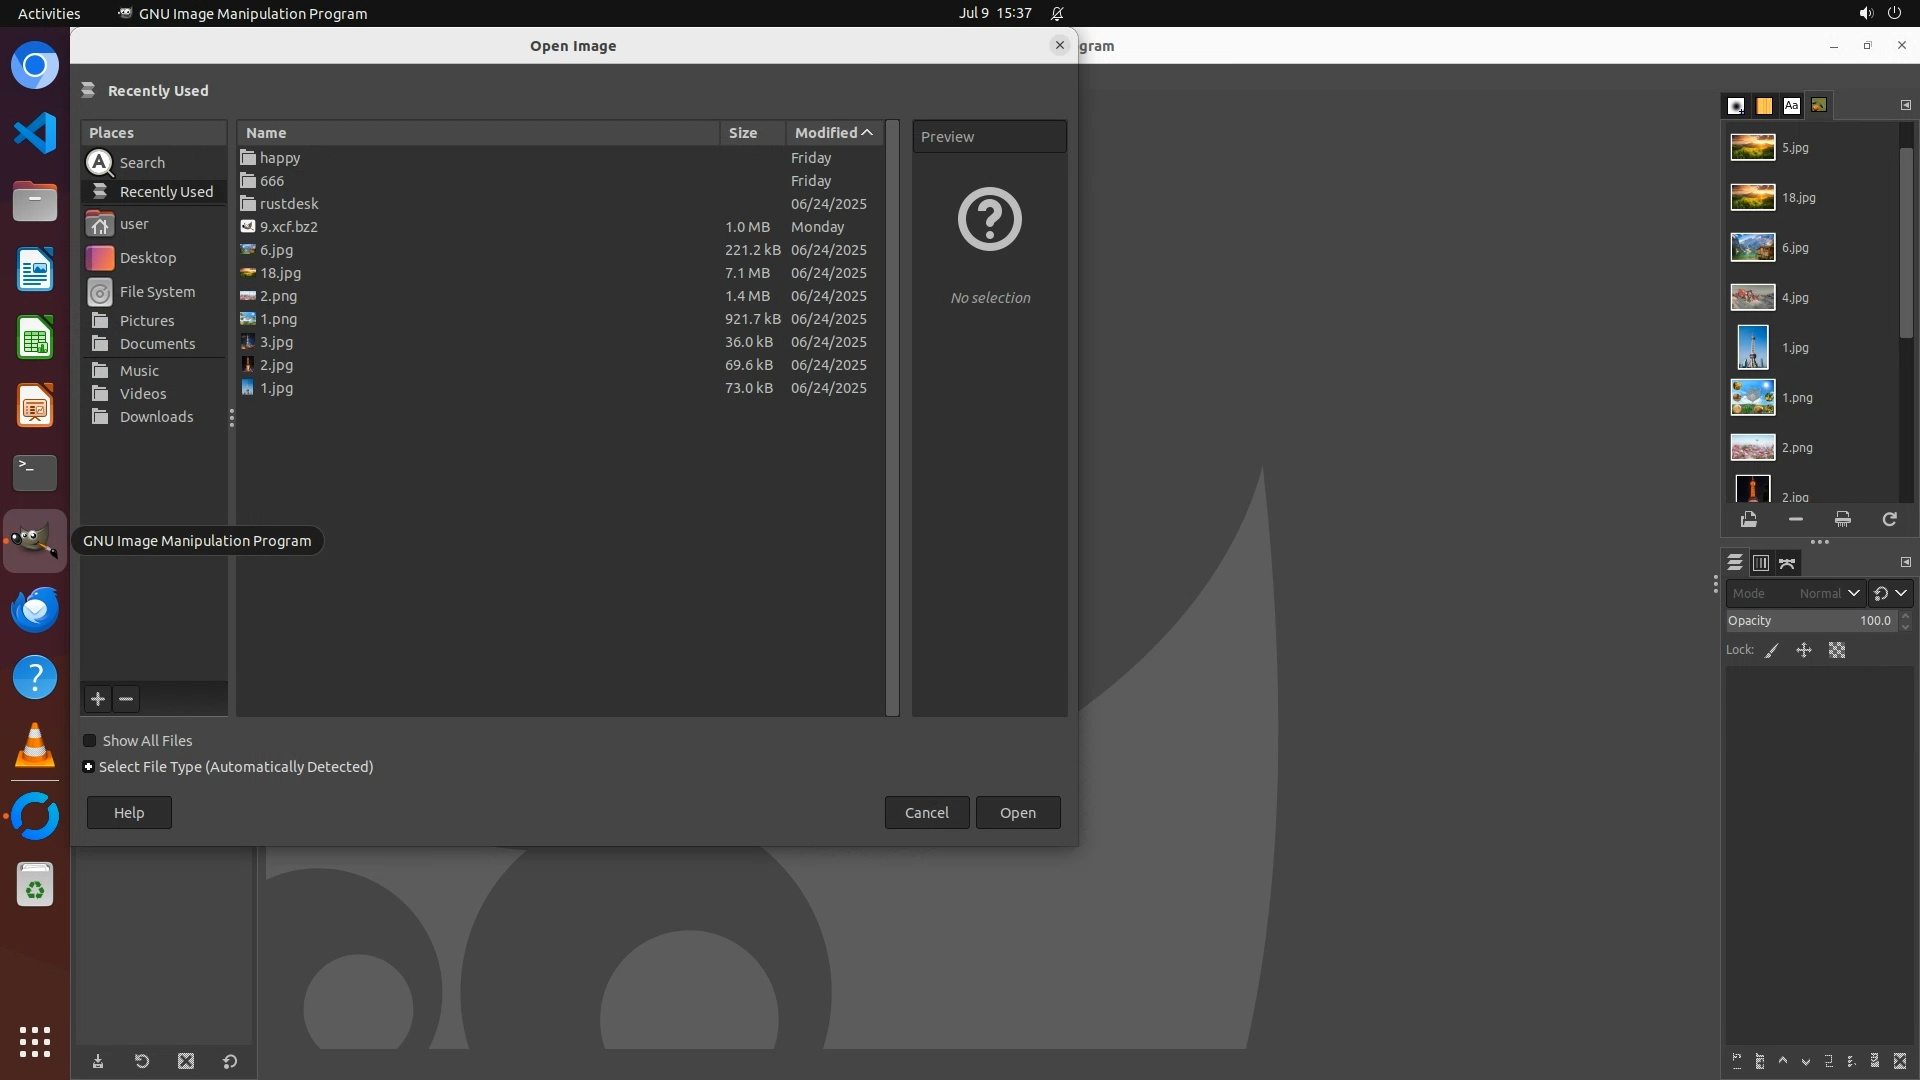Open the Fonts dock tab
The width and height of the screenshot is (1920, 1080).
[1791, 105]
